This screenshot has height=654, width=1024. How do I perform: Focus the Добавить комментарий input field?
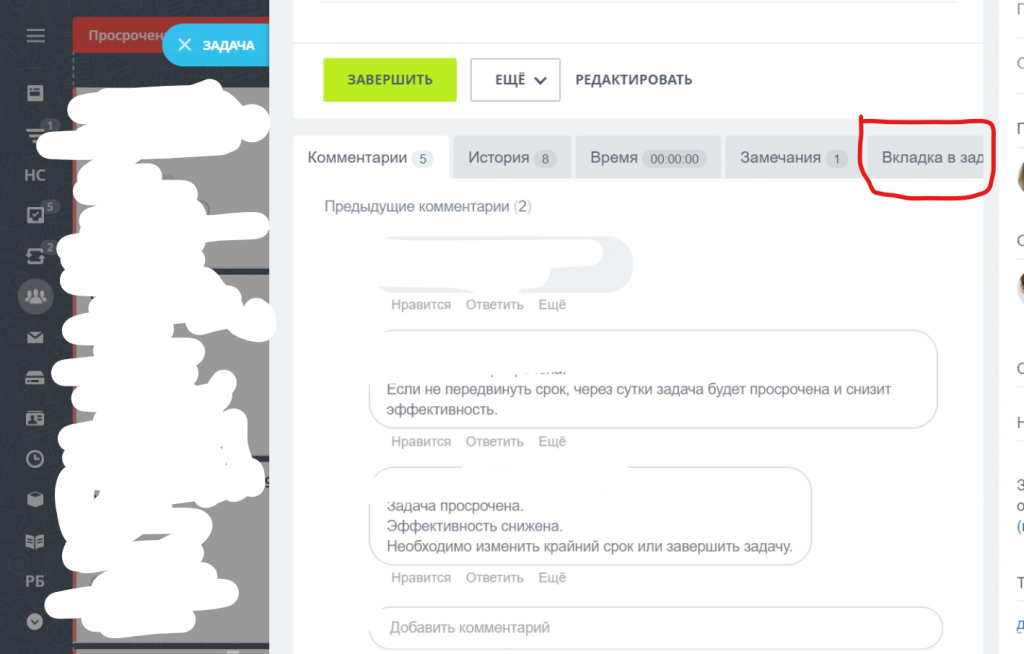point(656,628)
